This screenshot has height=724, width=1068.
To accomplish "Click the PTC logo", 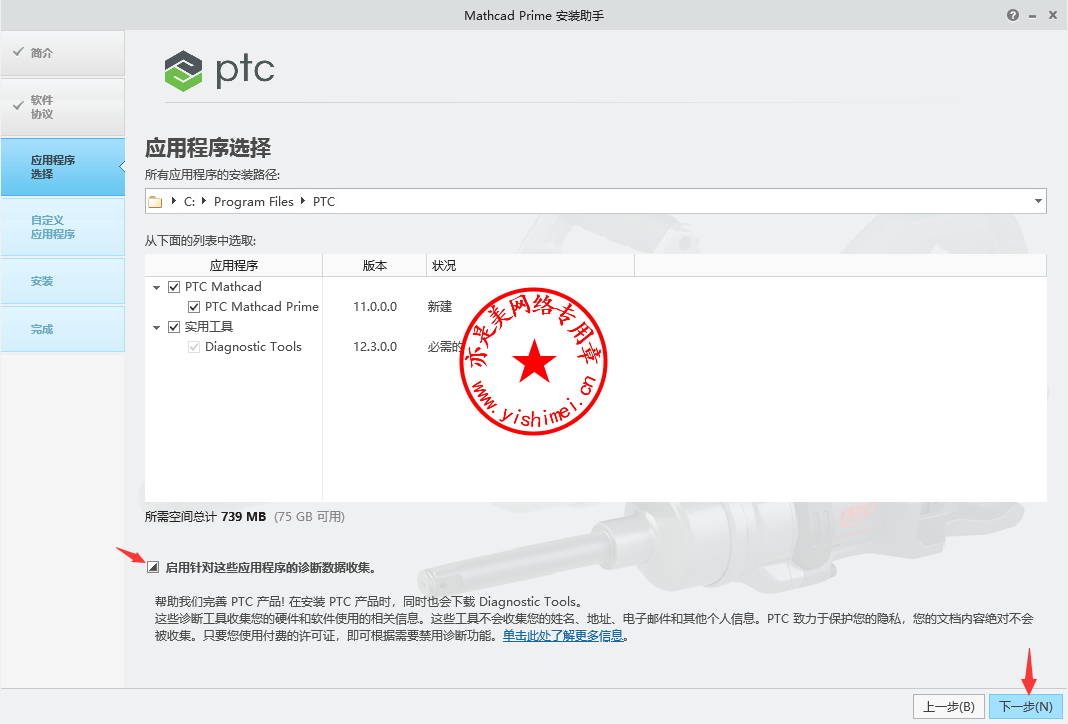I will [219, 71].
